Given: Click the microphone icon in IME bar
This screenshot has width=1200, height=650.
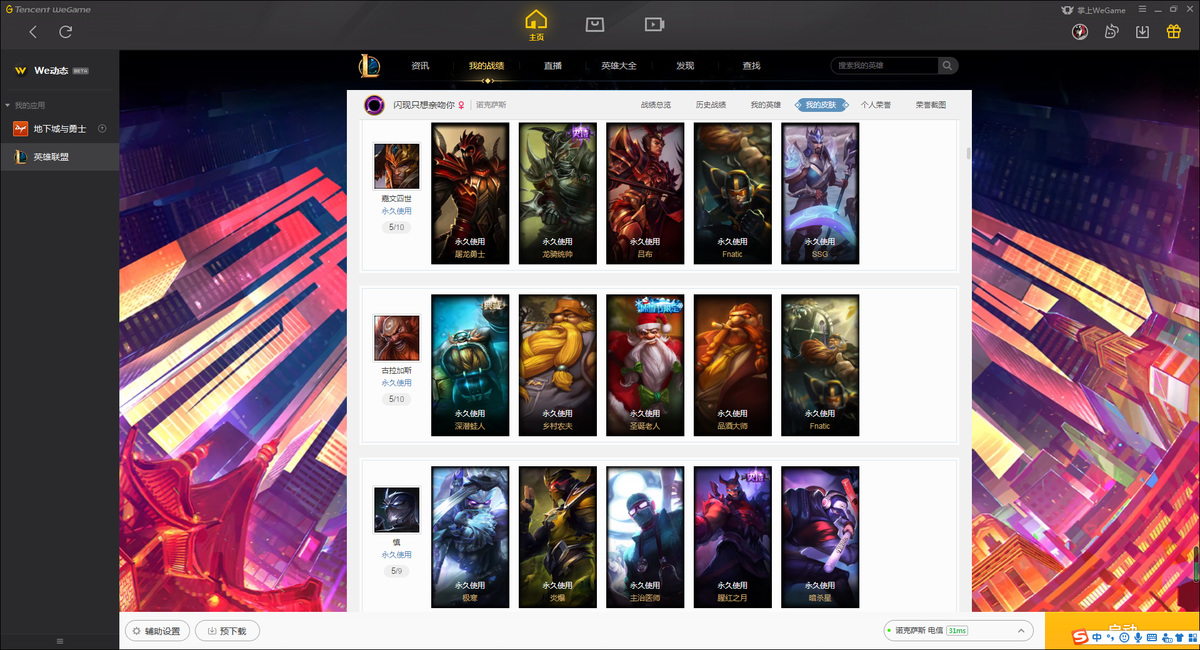Looking at the screenshot, I should [x=1138, y=637].
